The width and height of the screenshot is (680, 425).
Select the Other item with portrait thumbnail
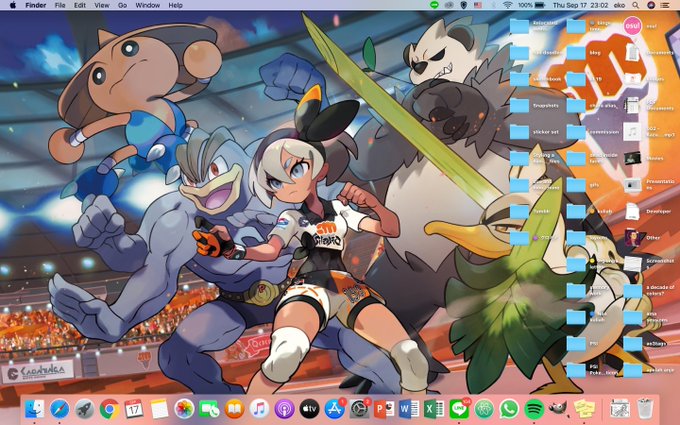pyautogui.click(x=632, y=238)
